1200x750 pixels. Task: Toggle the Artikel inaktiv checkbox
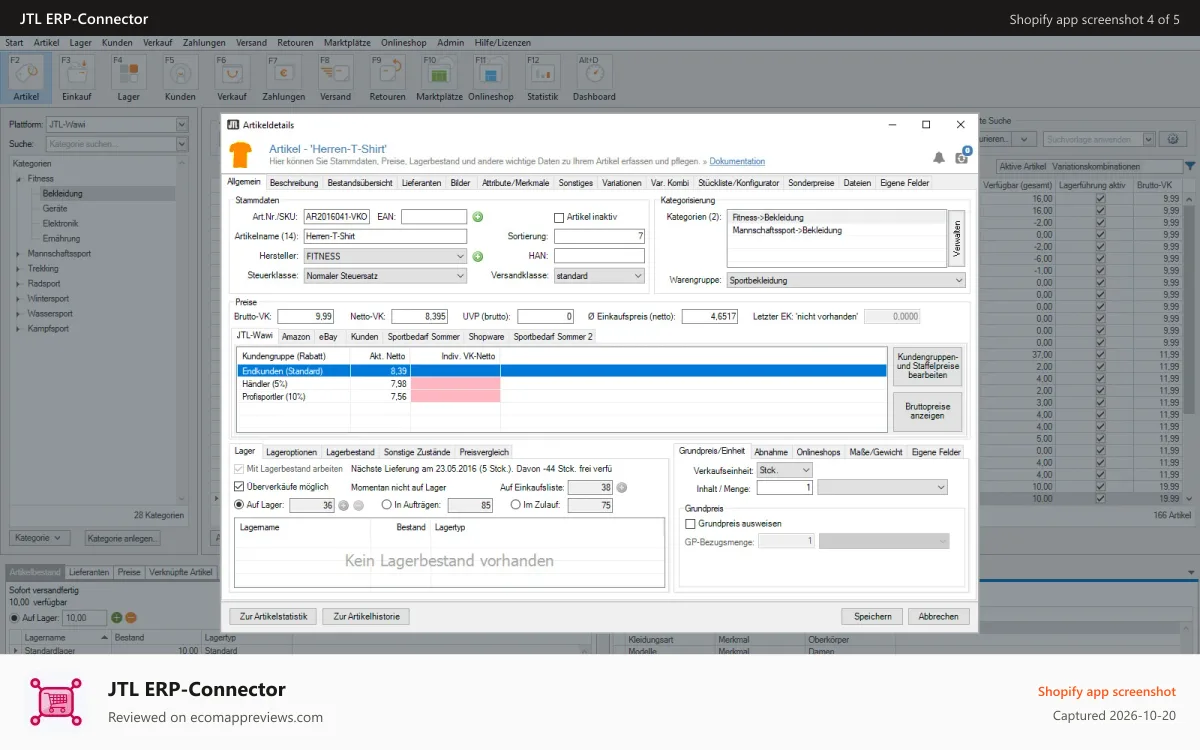pyautogui.click(x=559, y=217)
